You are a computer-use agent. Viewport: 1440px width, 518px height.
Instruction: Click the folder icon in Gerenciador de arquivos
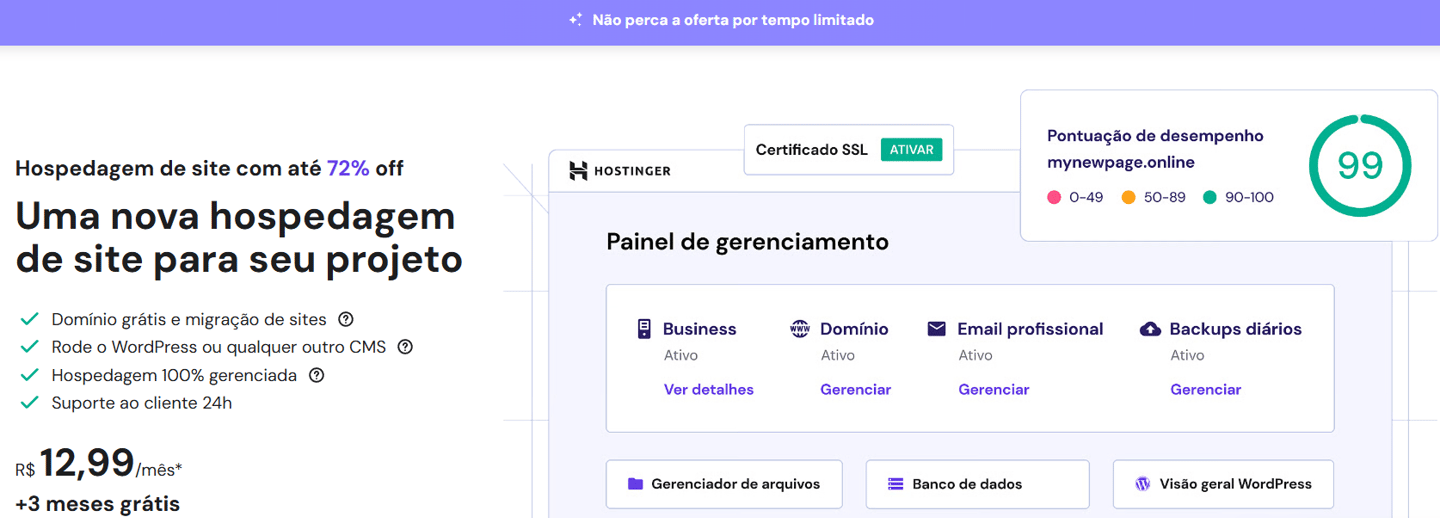coord(635,484)
